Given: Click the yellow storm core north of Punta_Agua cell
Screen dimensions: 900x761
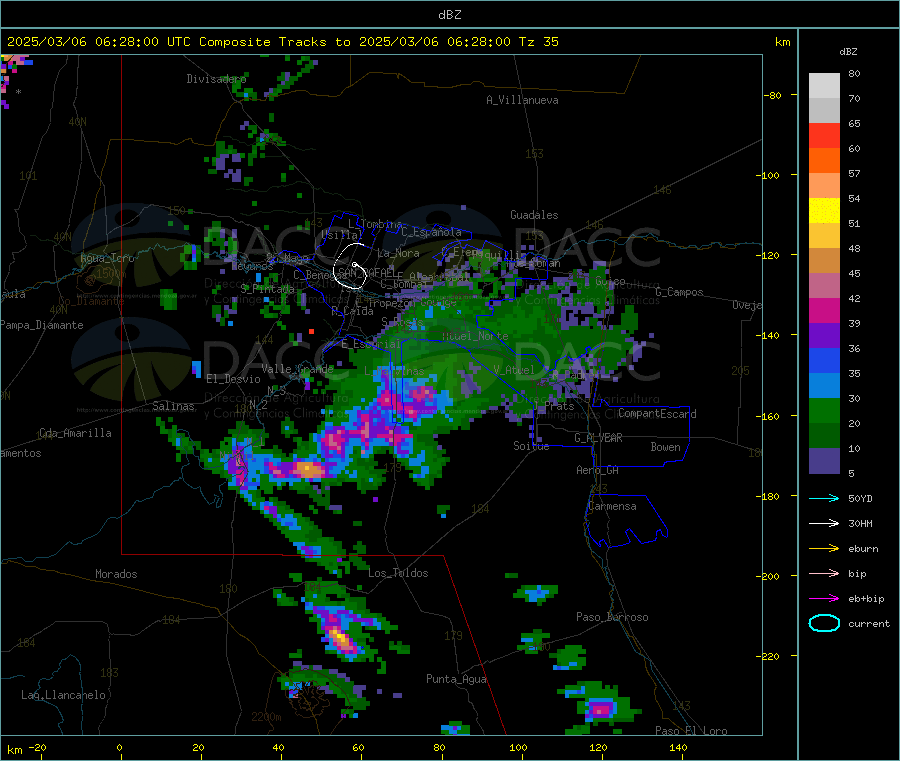Looking at the screenshot, I should [x=340, y=637].
